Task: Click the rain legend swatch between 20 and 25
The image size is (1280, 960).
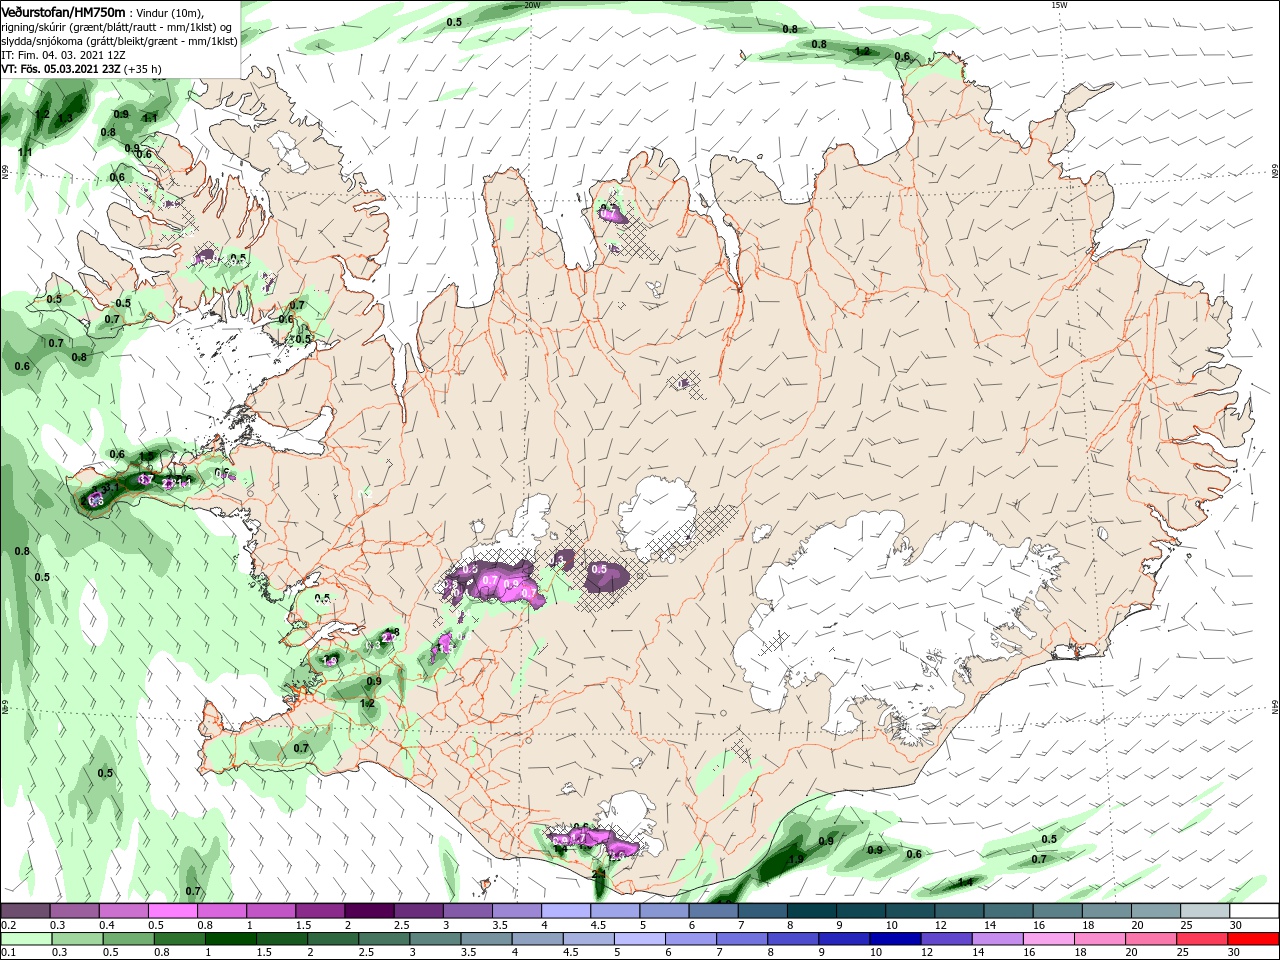Action: coord(1153,939)
